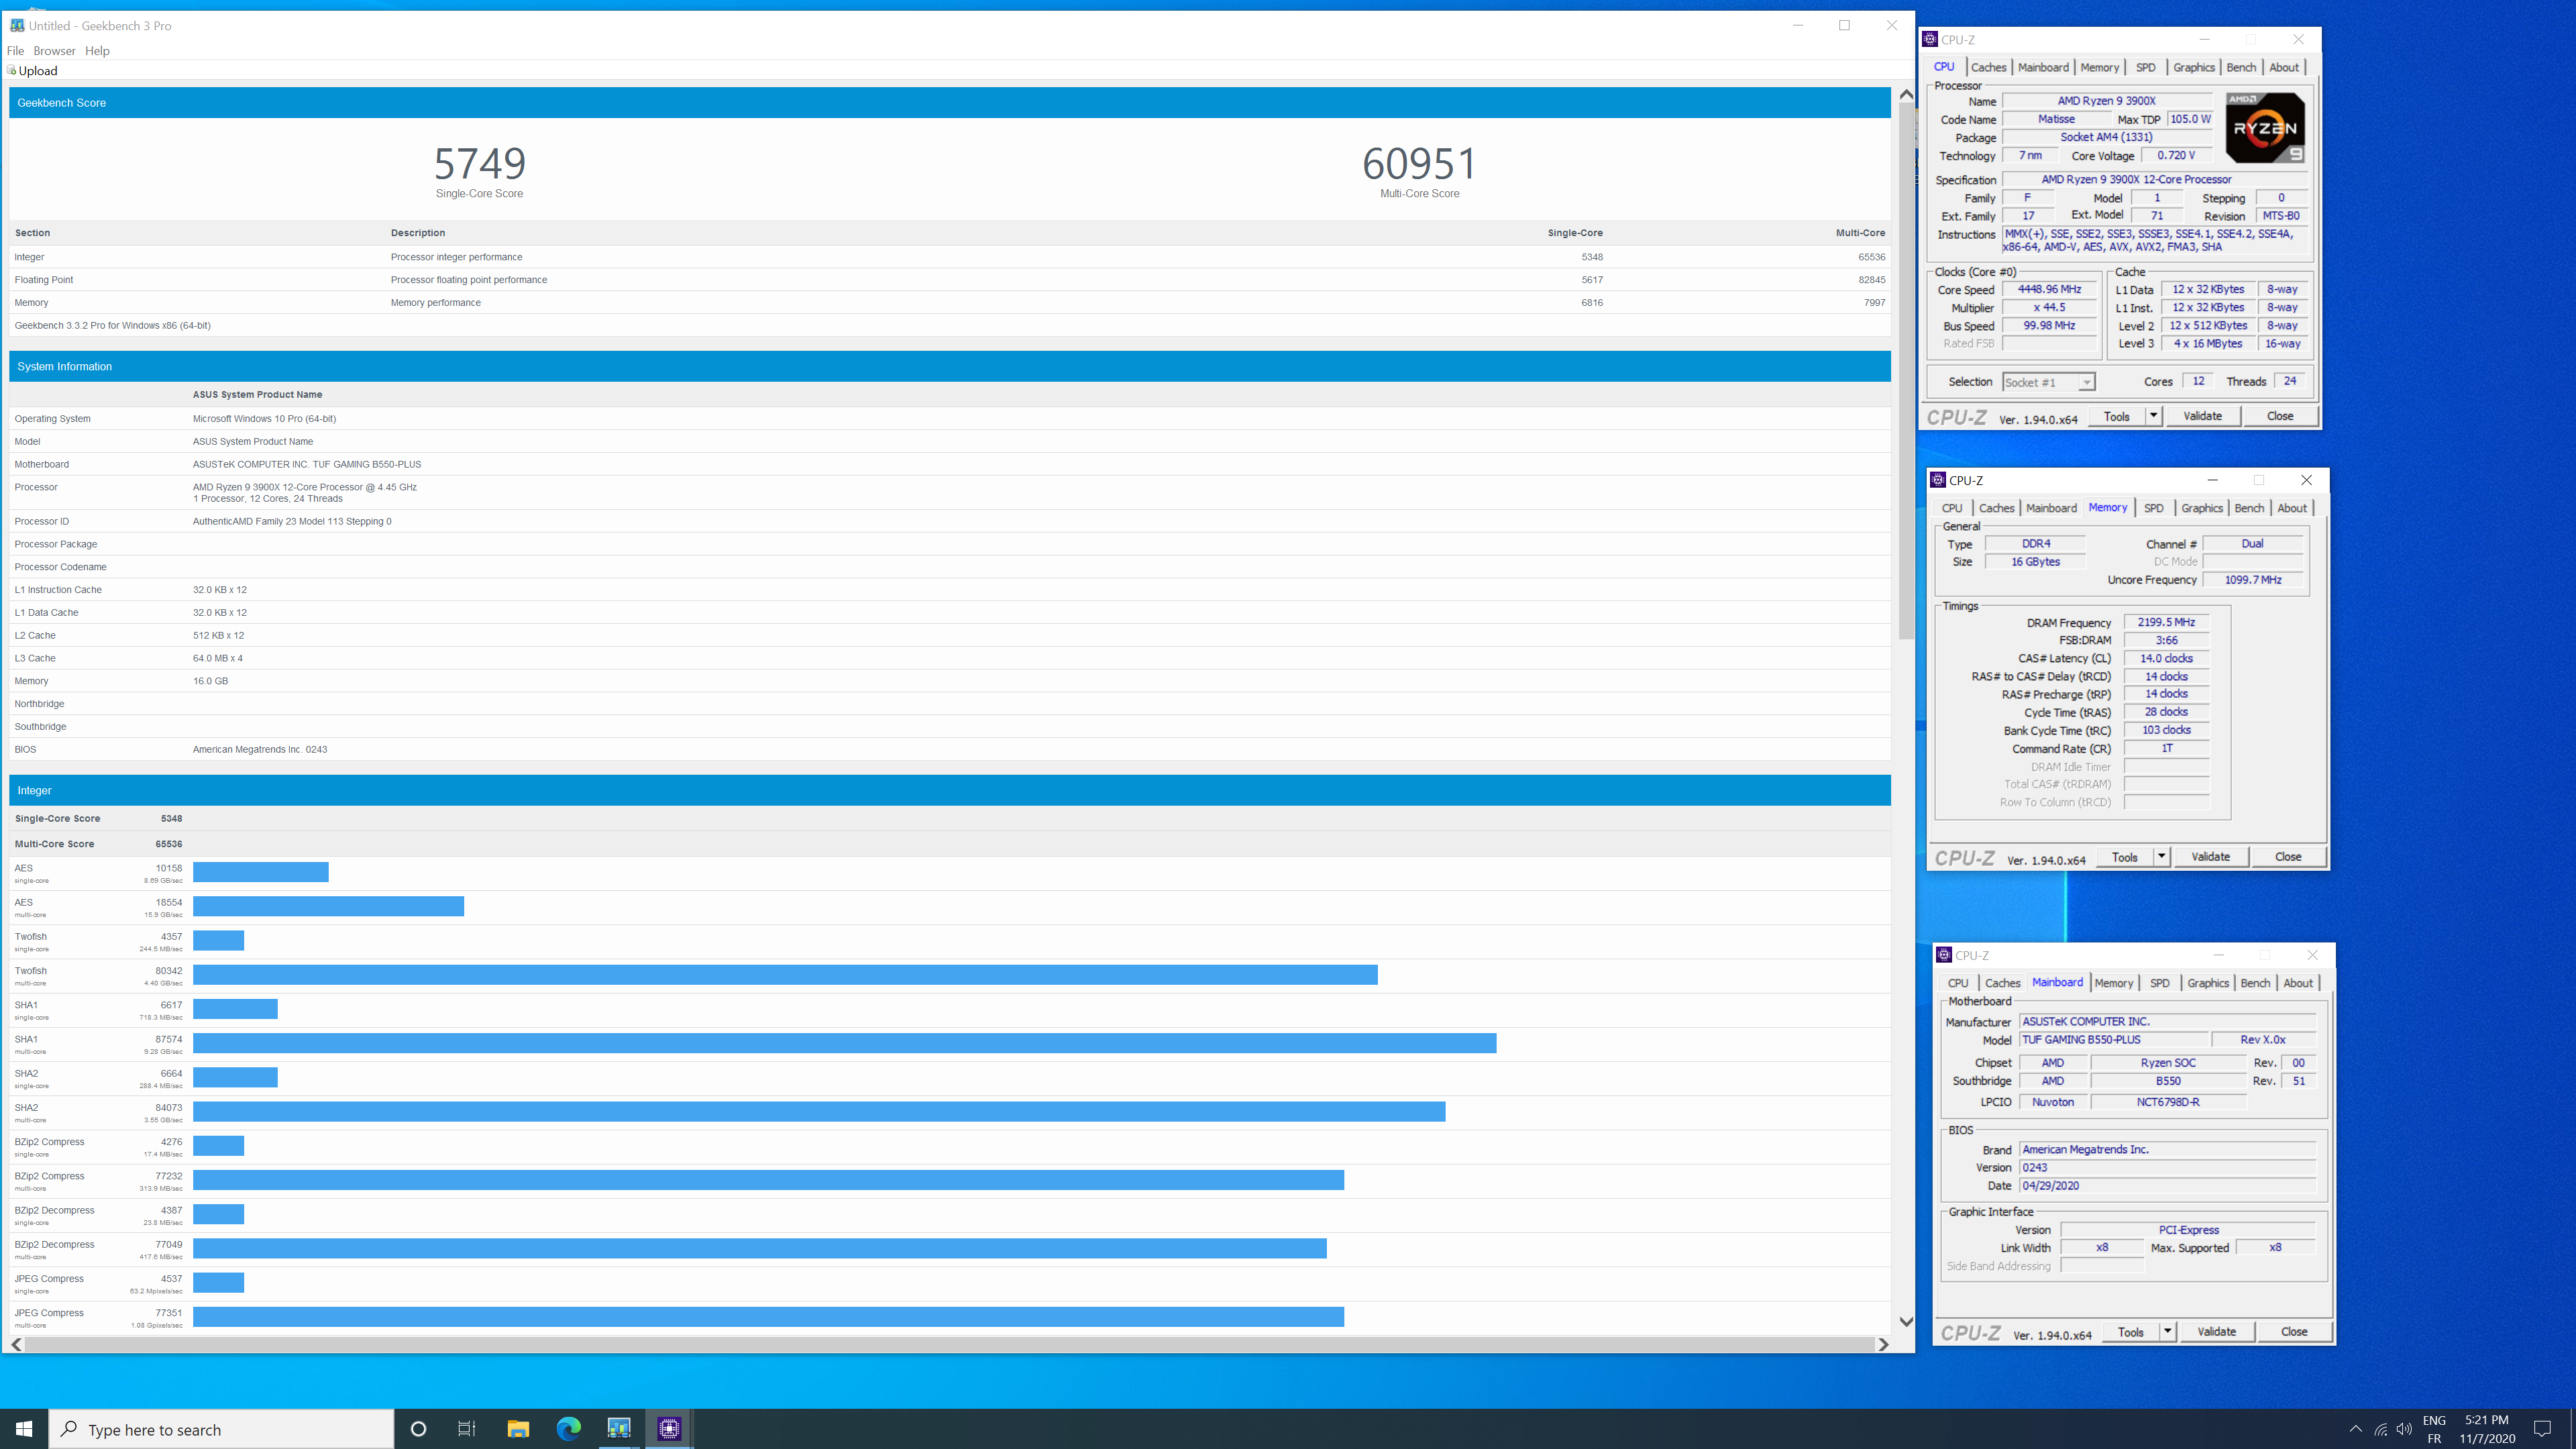Click the vertical scrollbar thumb in Geekbench
Screen dimensions: 2576x1449
click(1906, 370)
